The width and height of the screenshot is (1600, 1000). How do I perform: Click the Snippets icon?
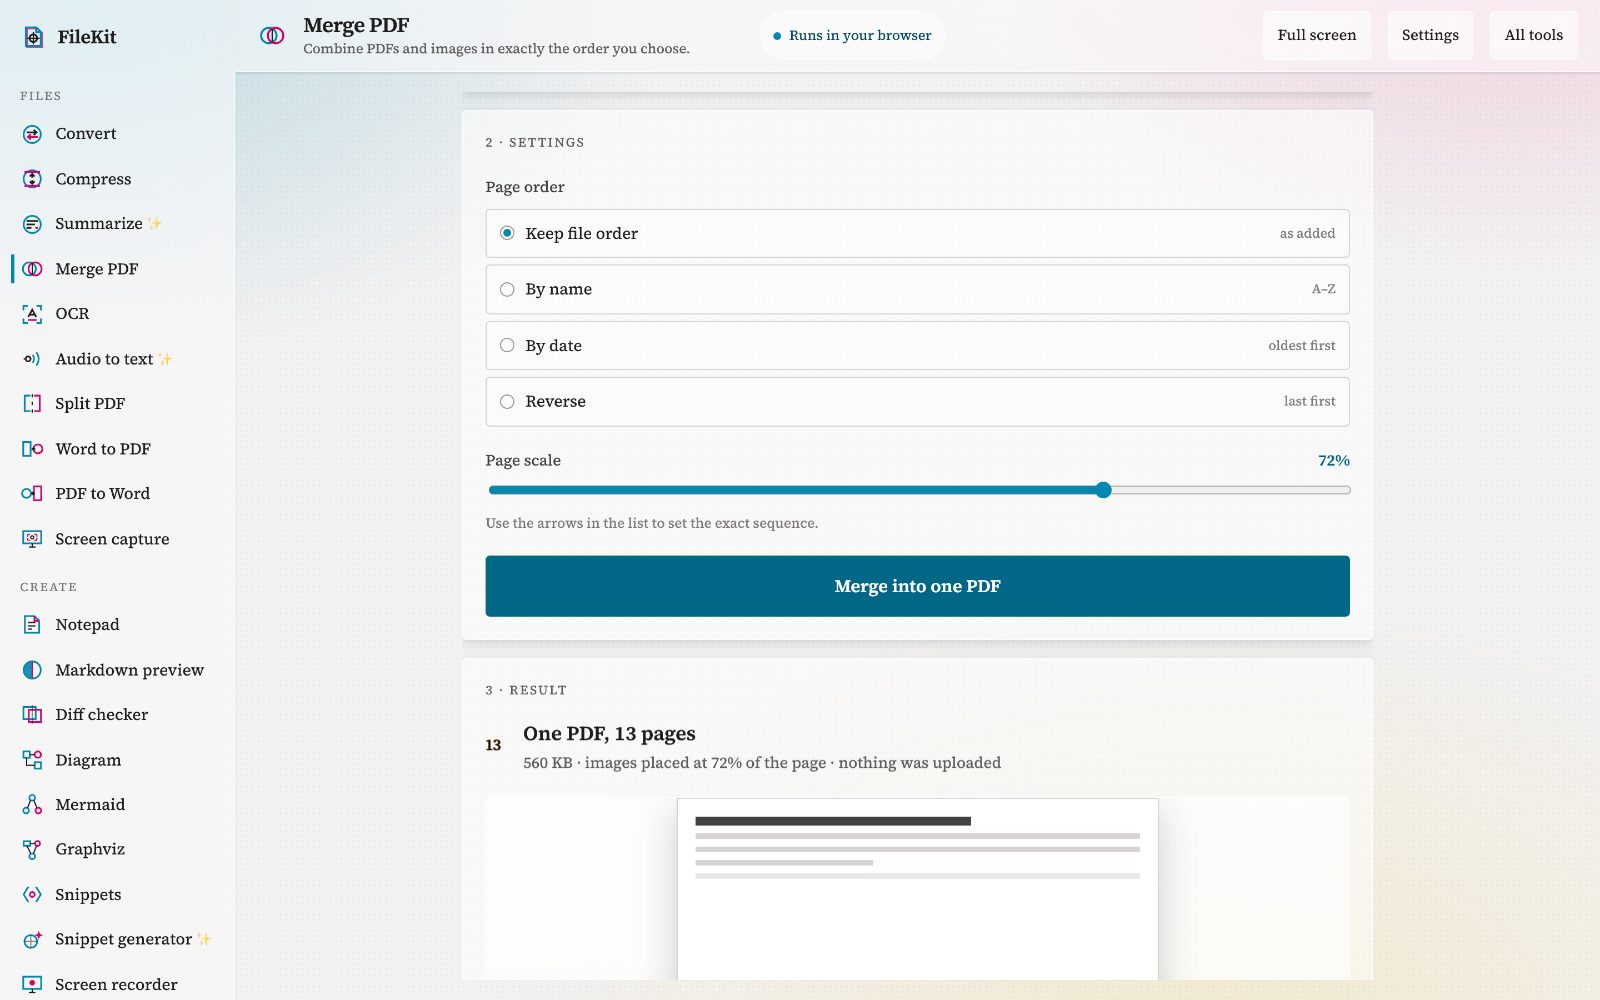(x=32, y=895)
